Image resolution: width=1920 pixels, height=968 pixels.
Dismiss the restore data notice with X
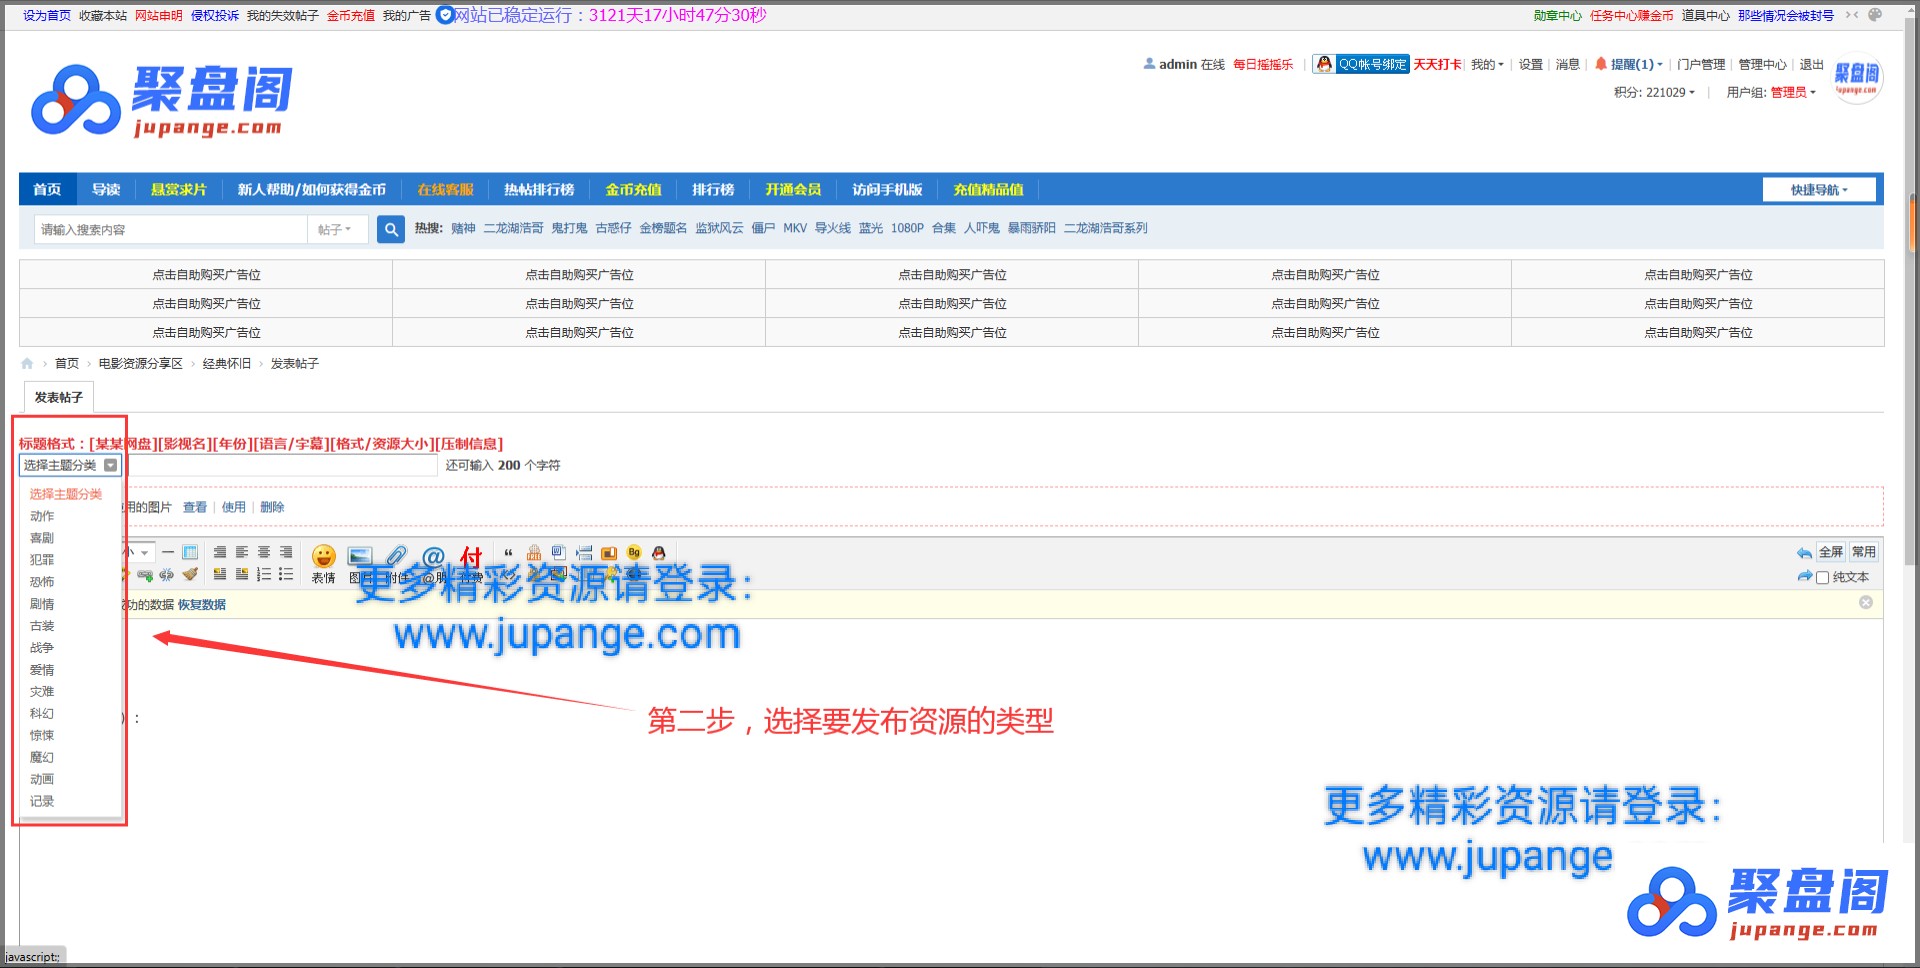[x=1866, y=602]
